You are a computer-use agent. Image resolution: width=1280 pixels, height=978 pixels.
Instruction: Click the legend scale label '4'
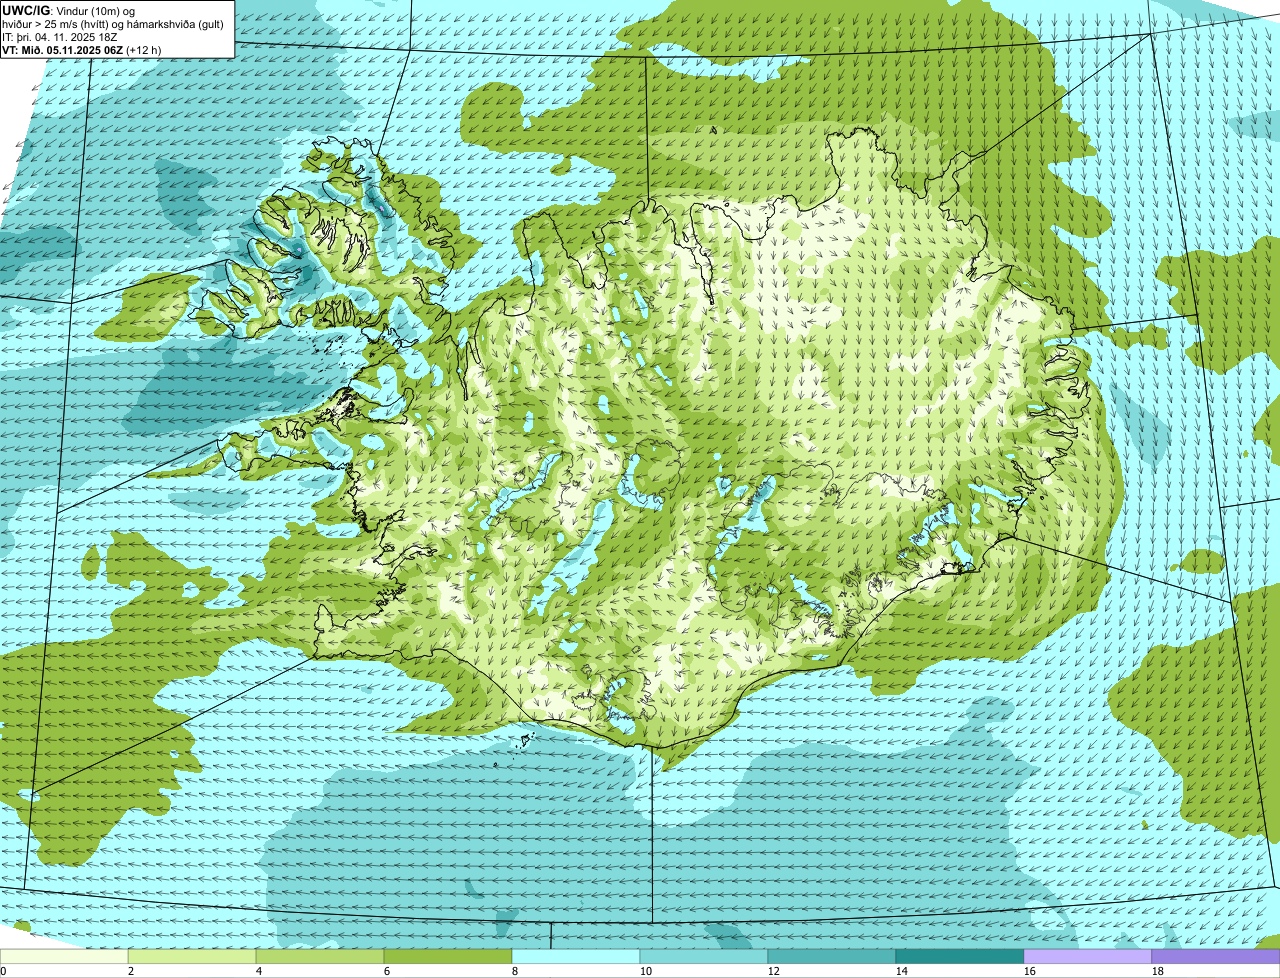click(259, 971)
